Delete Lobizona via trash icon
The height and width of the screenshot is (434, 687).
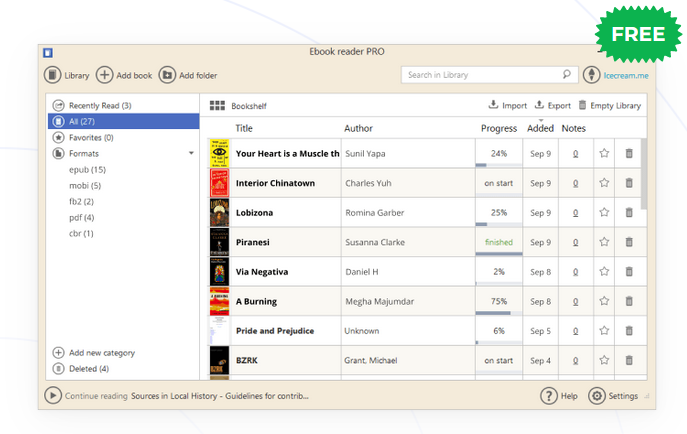point(629,212)
